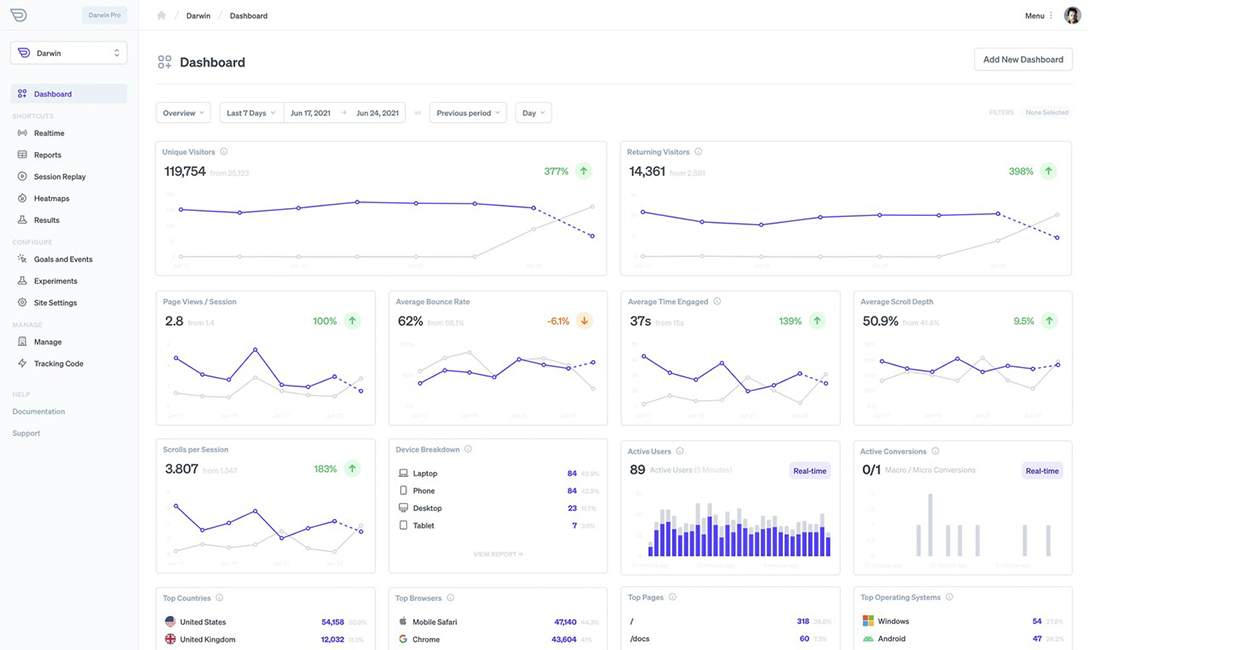Go to Heatmaps in sidebar

pos(51,198)
